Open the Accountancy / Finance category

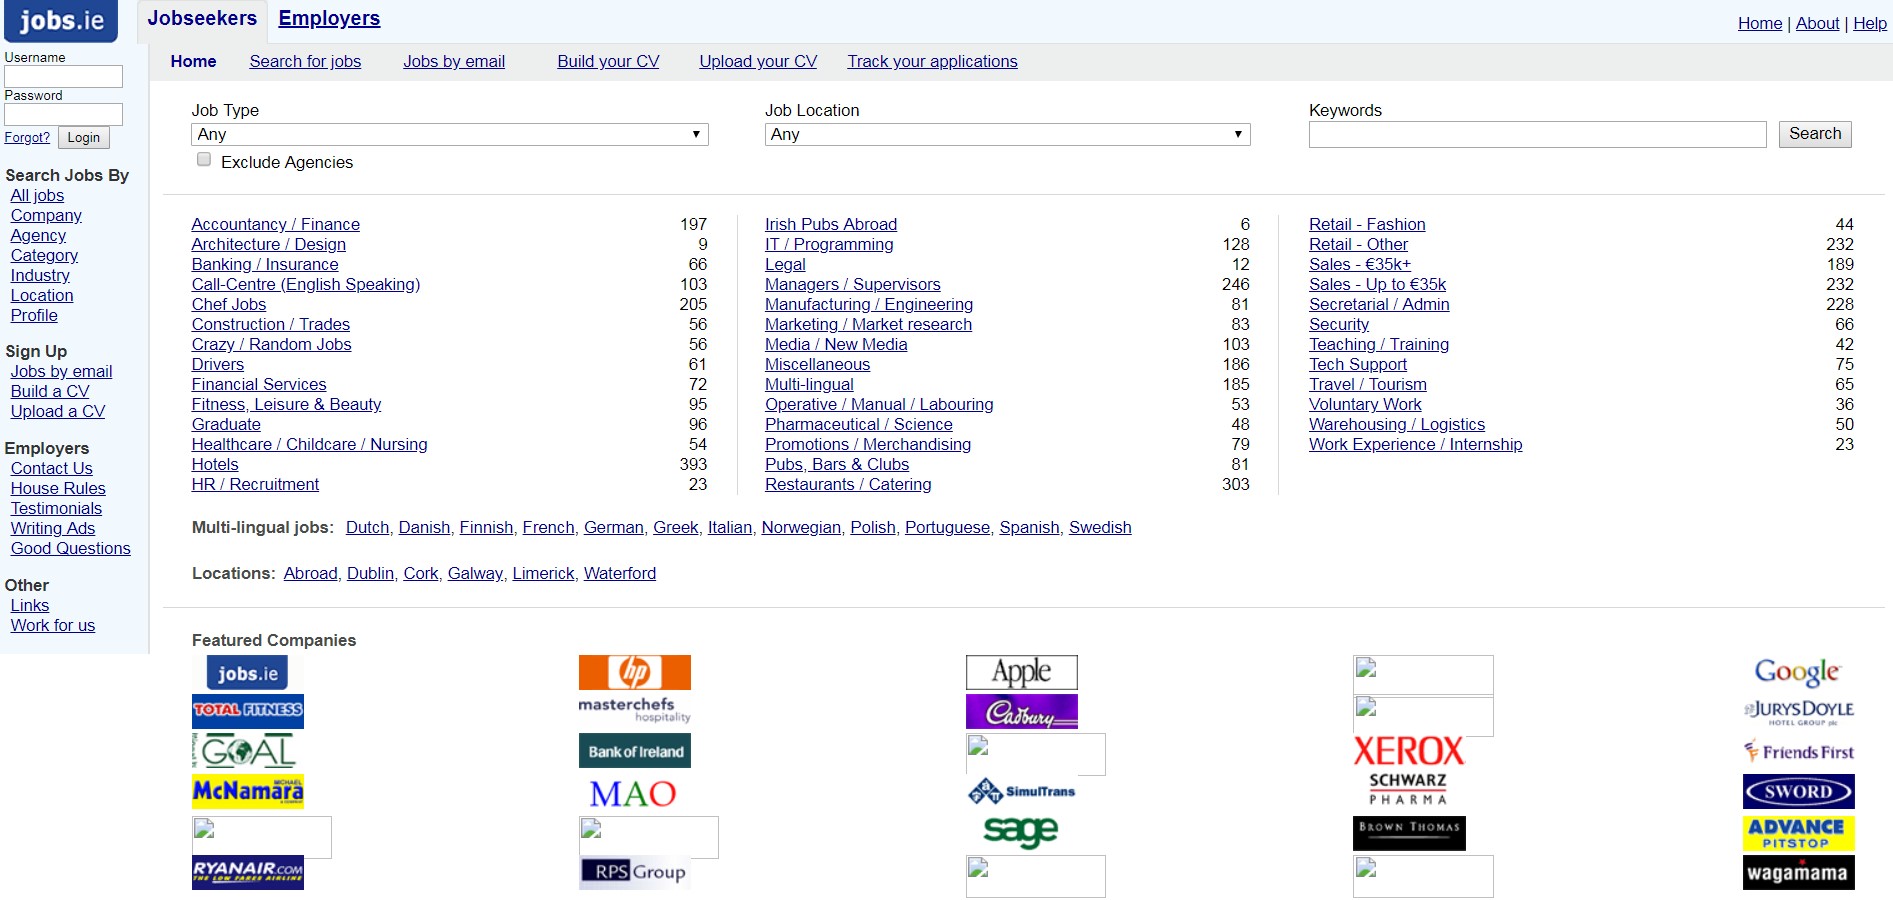point(276,224)
